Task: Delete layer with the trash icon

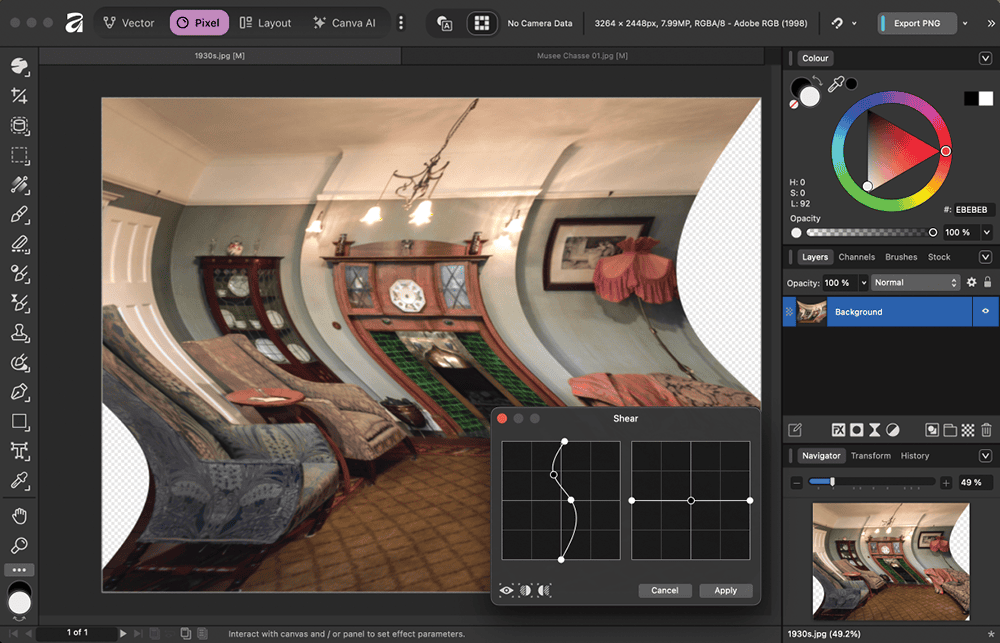Action: [x=986, y=430]
